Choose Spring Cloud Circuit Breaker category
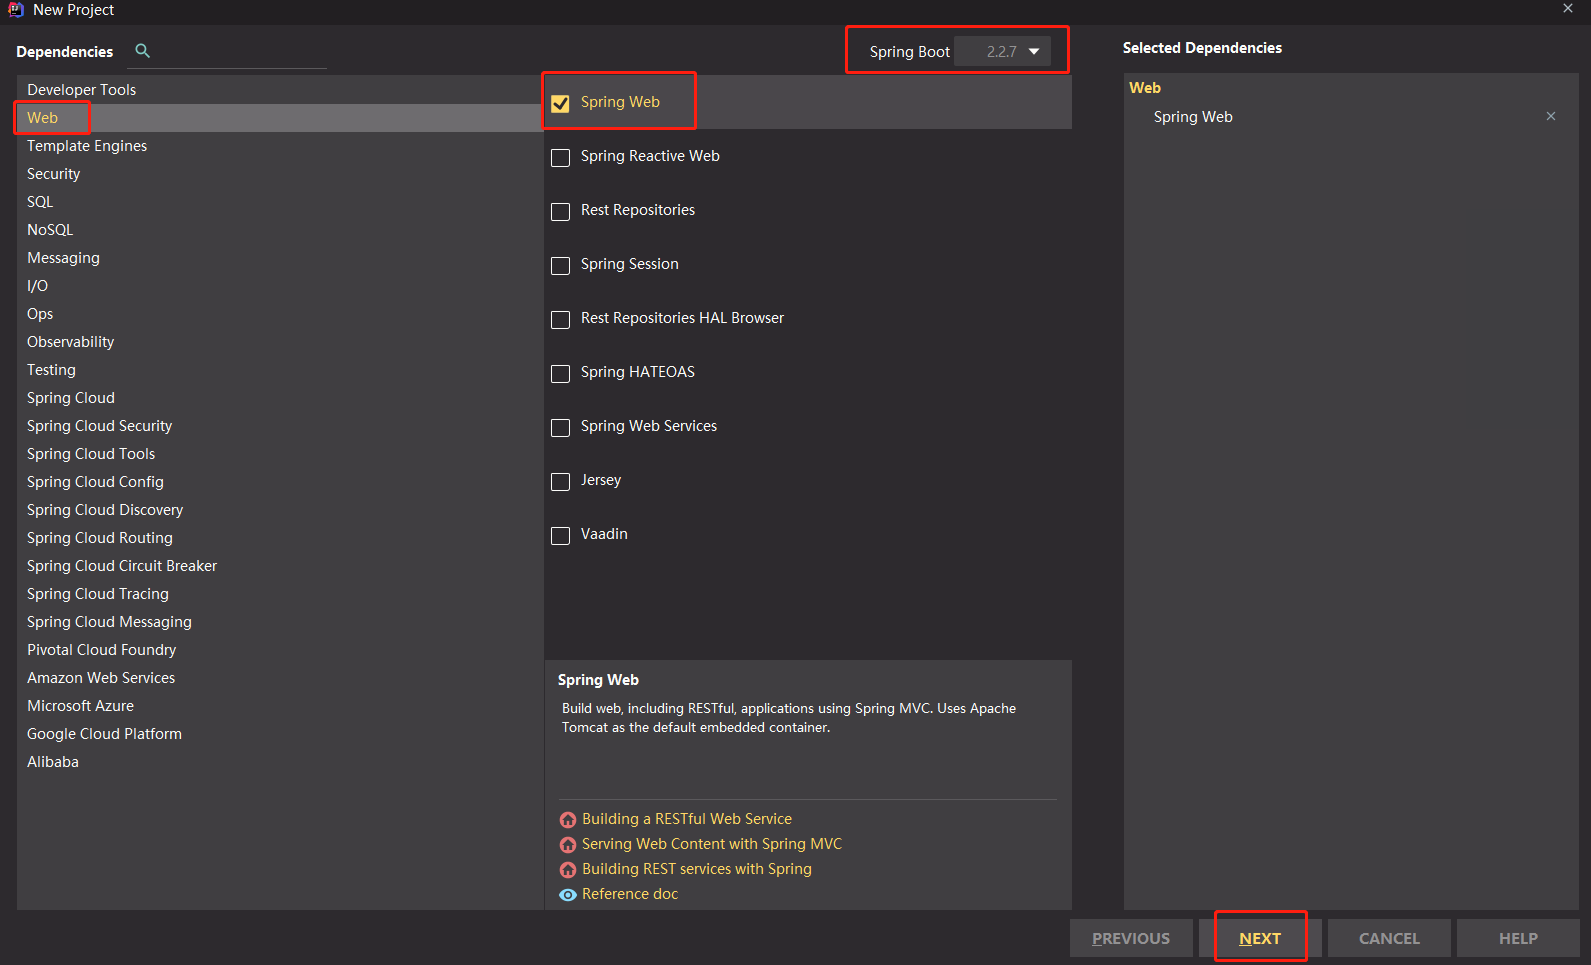Viewport: 1591px width, 965px height. pyautogui.click(x=280, y=566)
